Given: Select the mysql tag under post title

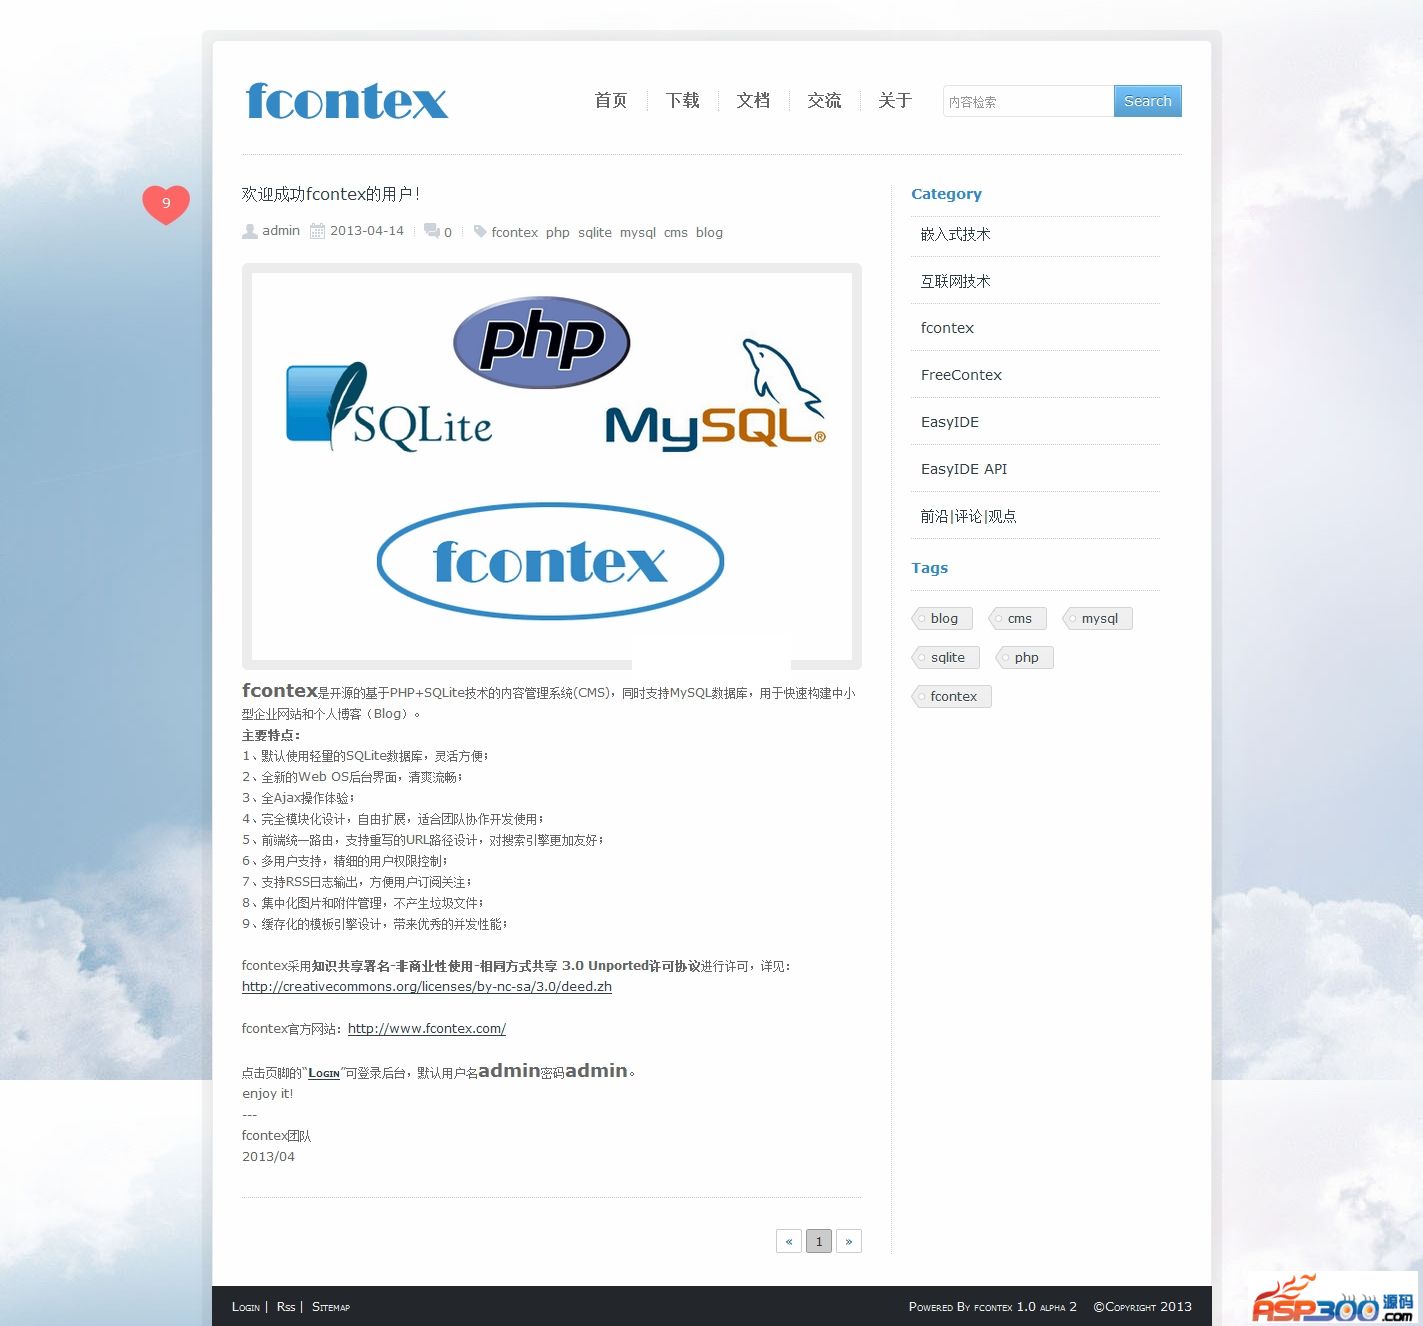Looking at the screenshot, I should coord(638,232).
